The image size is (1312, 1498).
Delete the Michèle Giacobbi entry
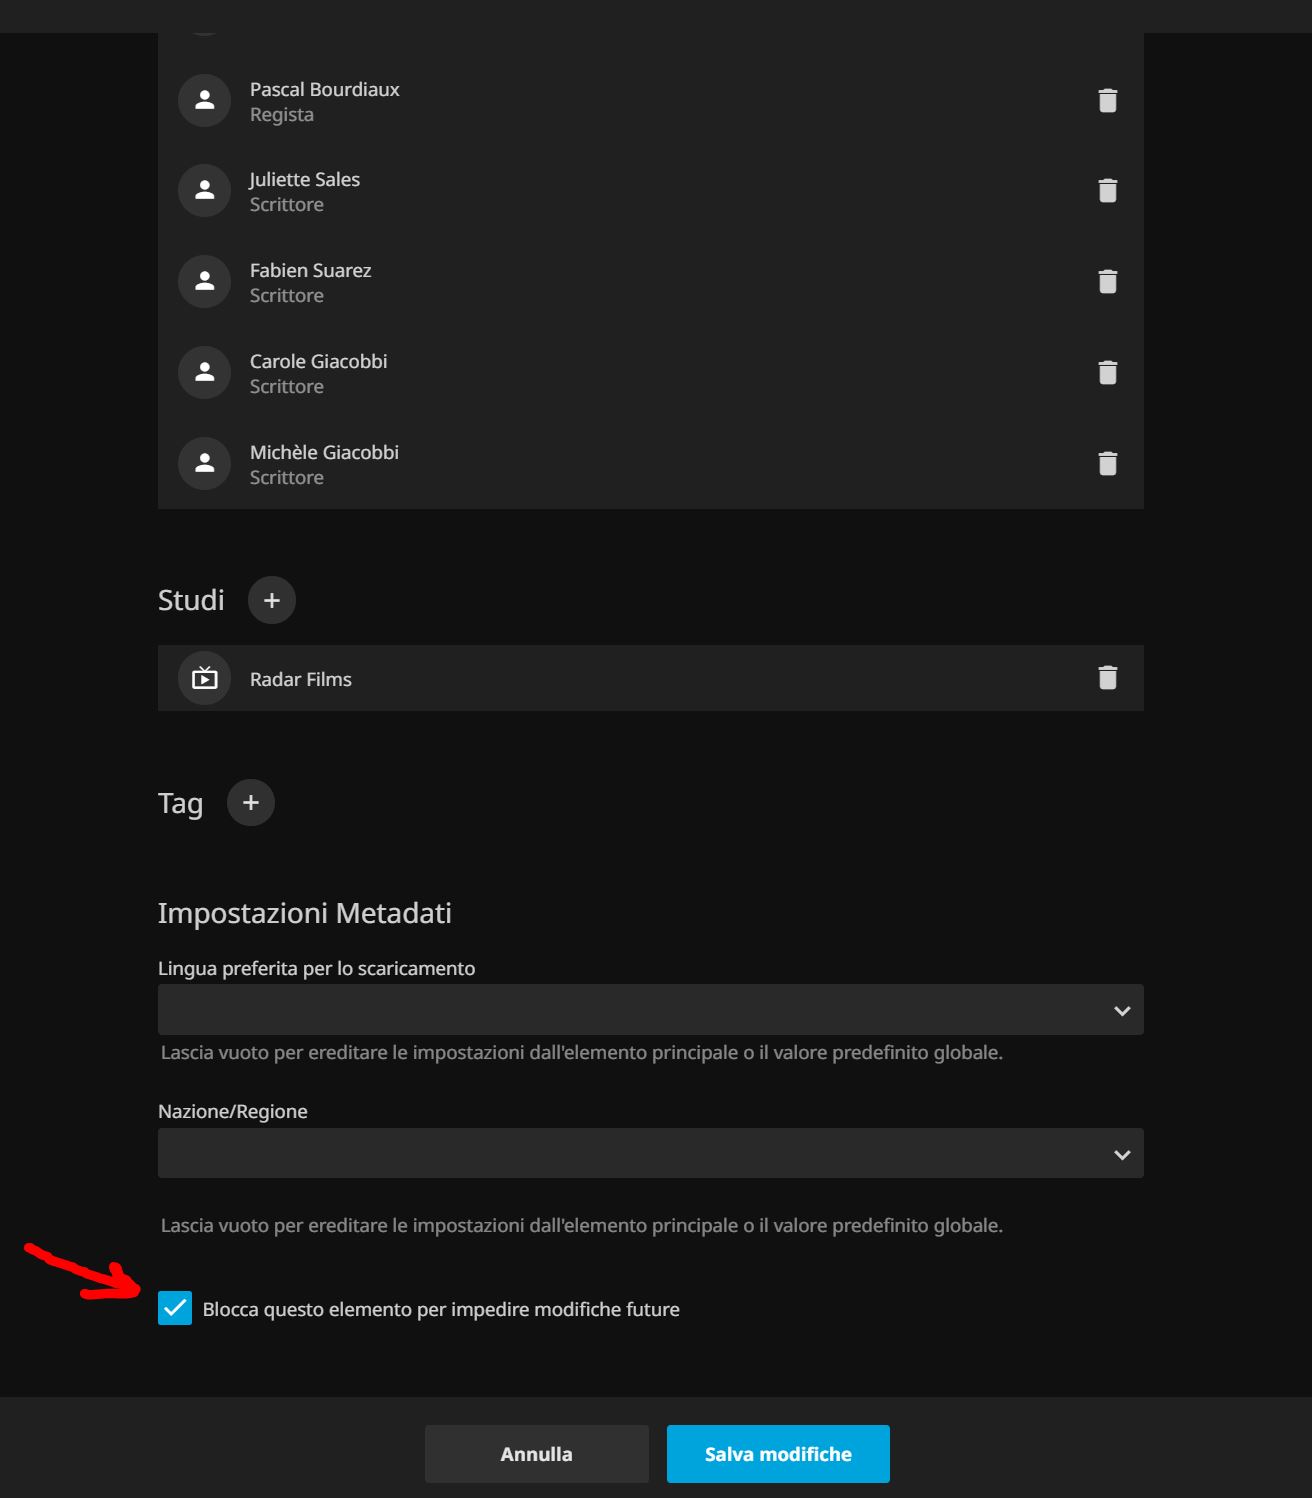1107,464
